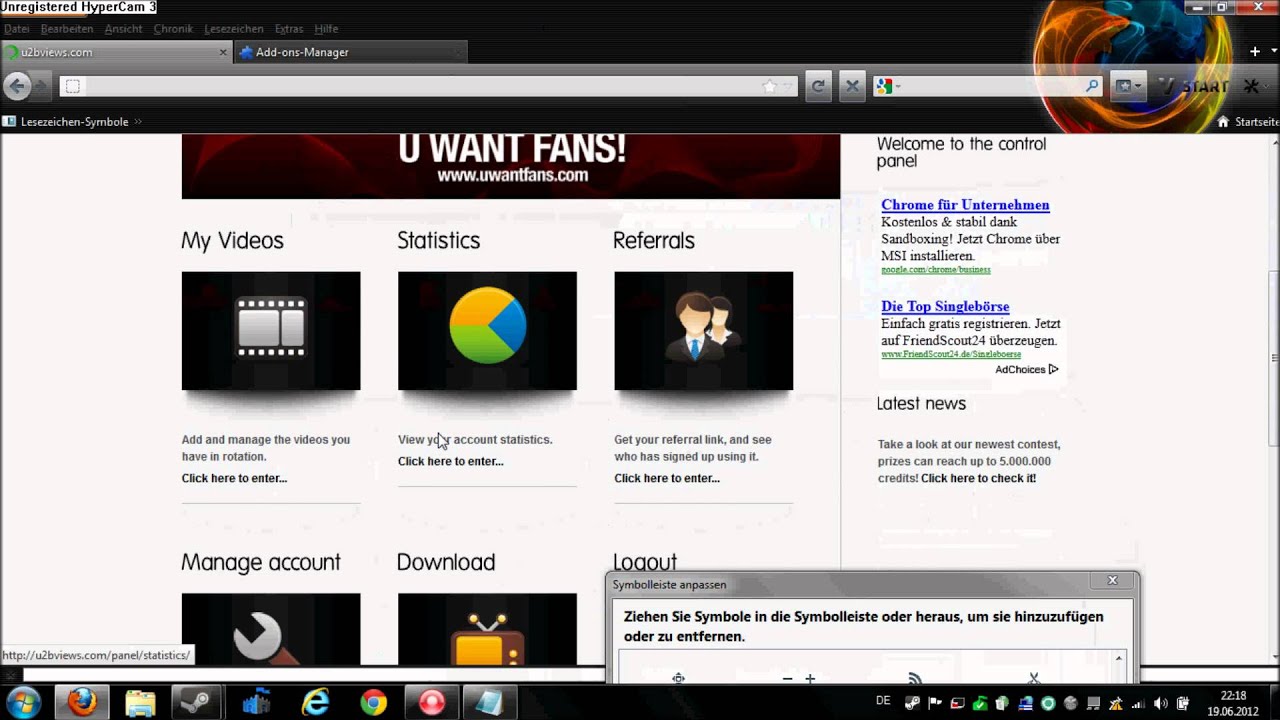Viewport: 1280px width, 720px height.
Task: Open the Datei menu
Action: 17,29
